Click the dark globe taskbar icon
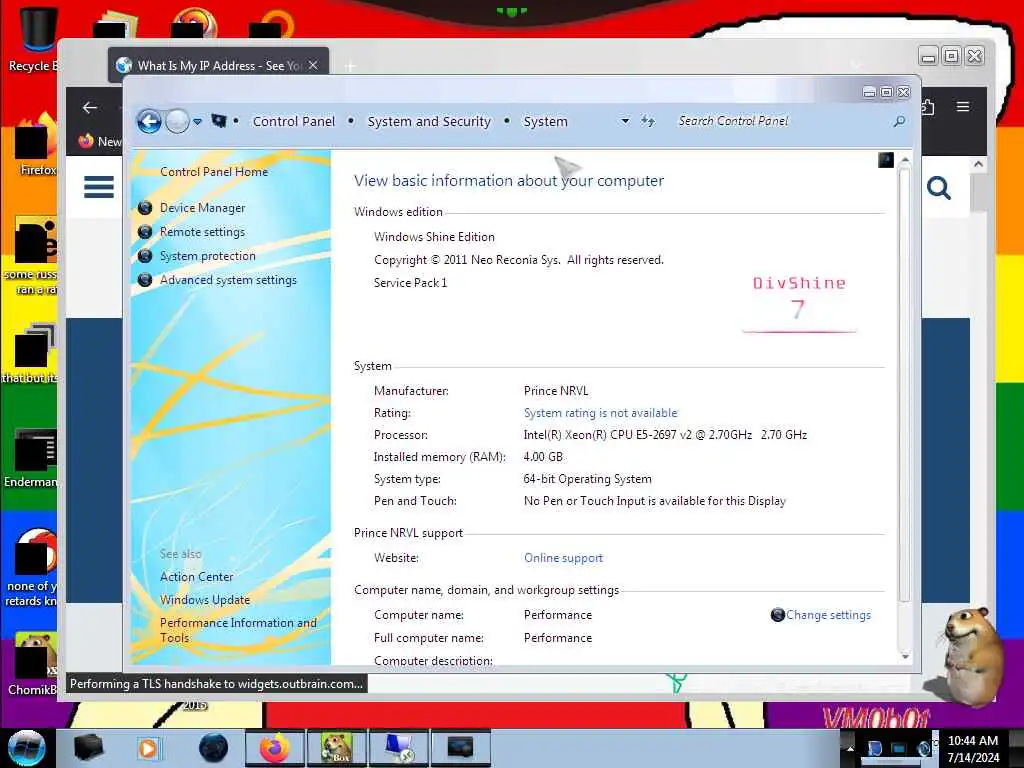Screen dimensions: 1024x768 point(214,748)
